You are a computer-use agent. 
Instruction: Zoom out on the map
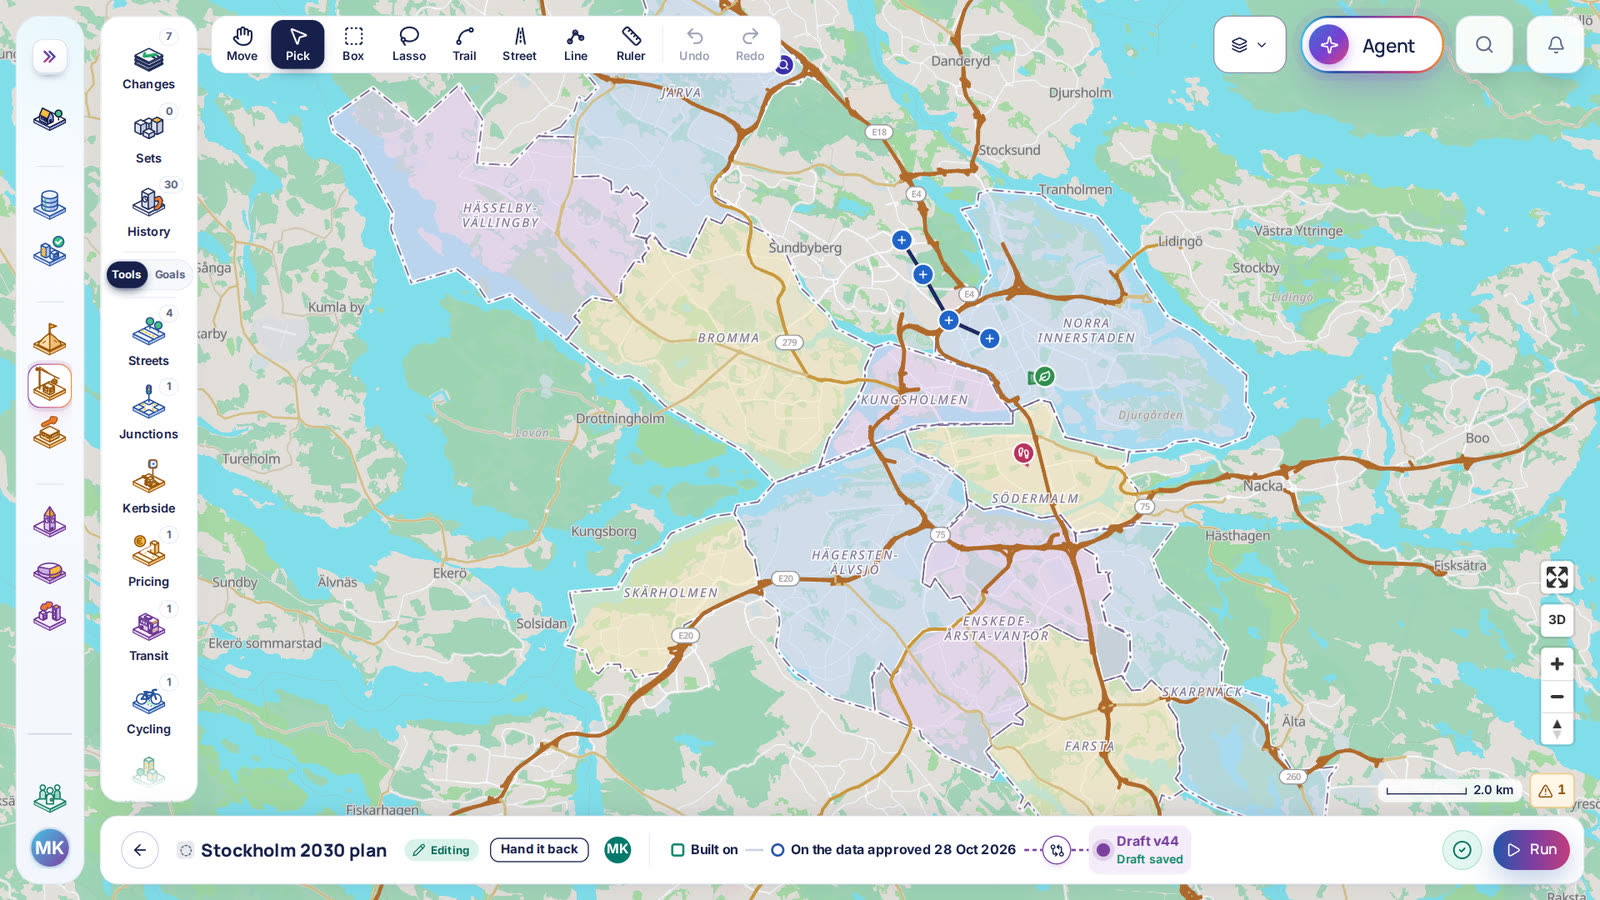(1557, 697)
